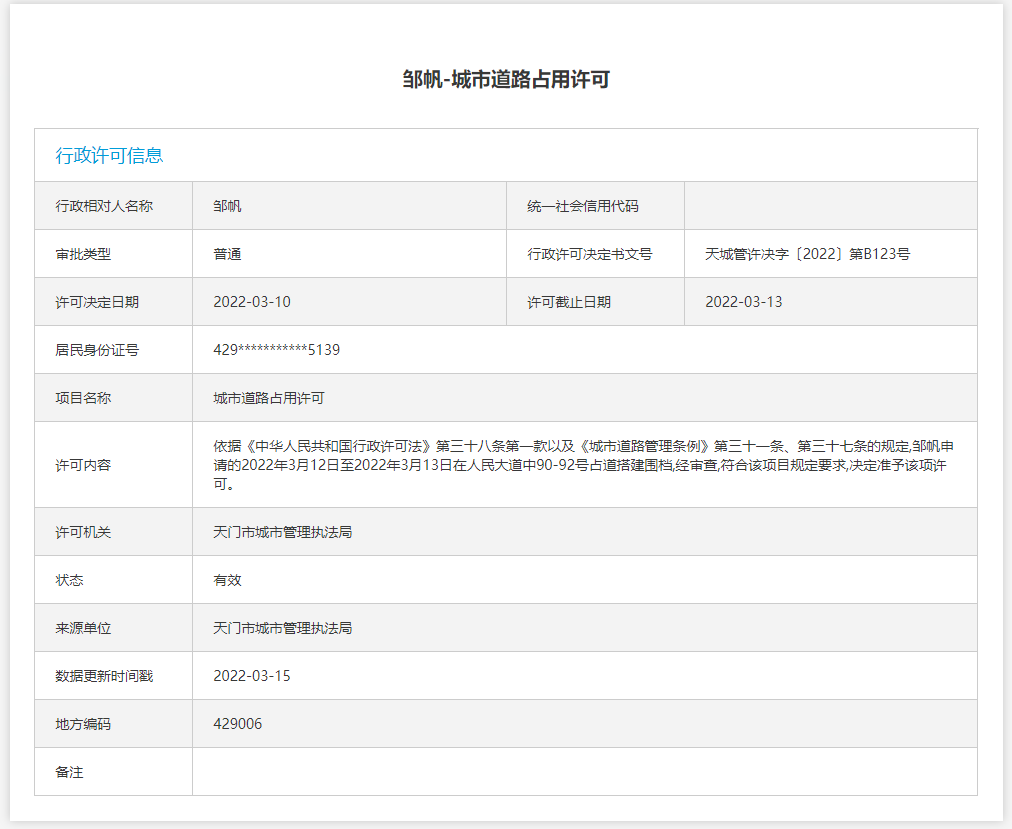Select project name value 城市道路占用许可

tap(268, 398)
